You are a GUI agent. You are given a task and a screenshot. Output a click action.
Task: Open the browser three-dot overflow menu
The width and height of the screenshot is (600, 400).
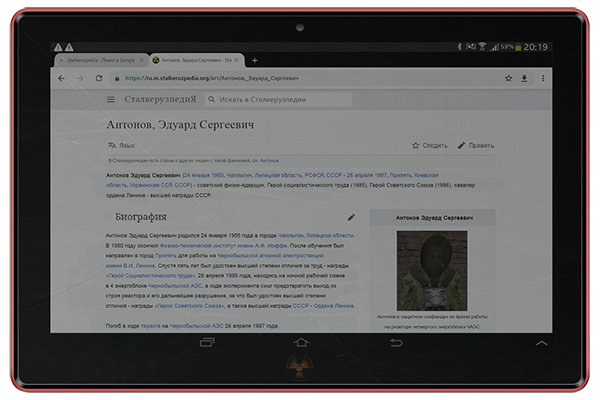click(x=541, y=78)
